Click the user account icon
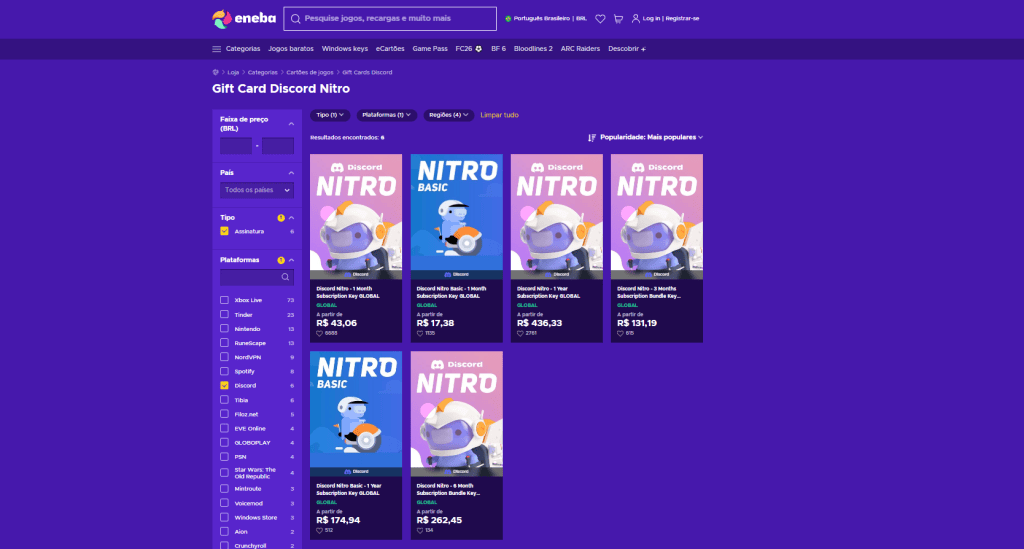1024x549 pixels. pyautogui.click(x=635, y=19)
